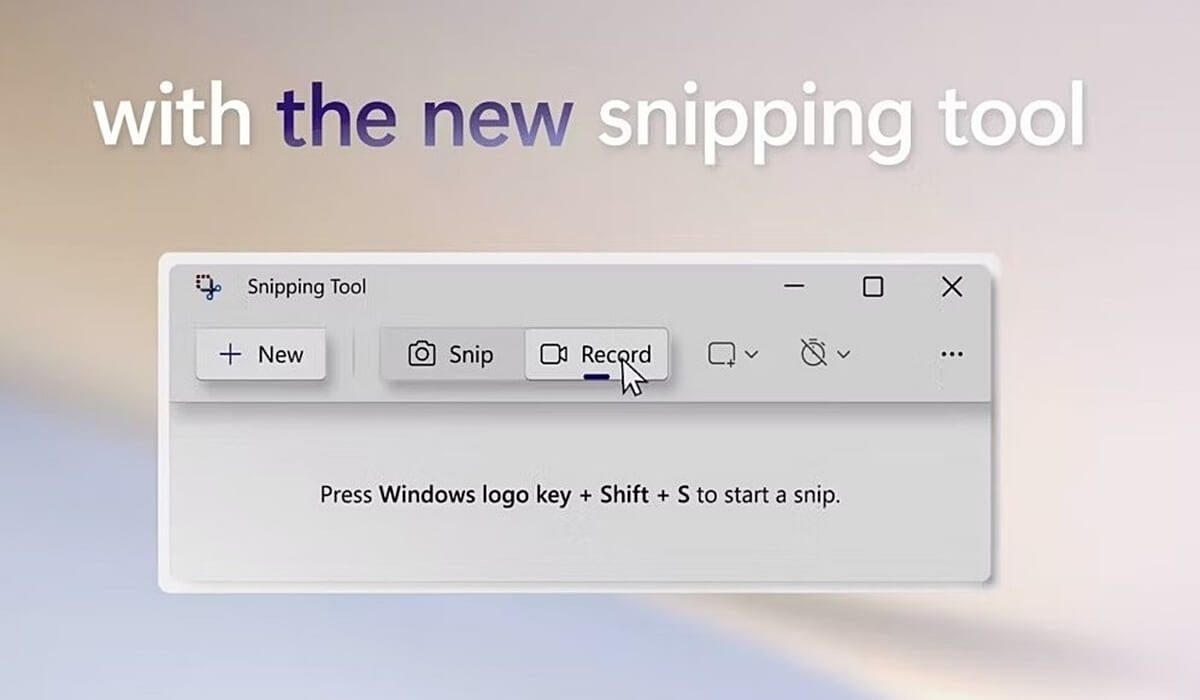Screen dimensions: 1200x700
Task: Click the plus icon on New button
Action: coord(230,354)
